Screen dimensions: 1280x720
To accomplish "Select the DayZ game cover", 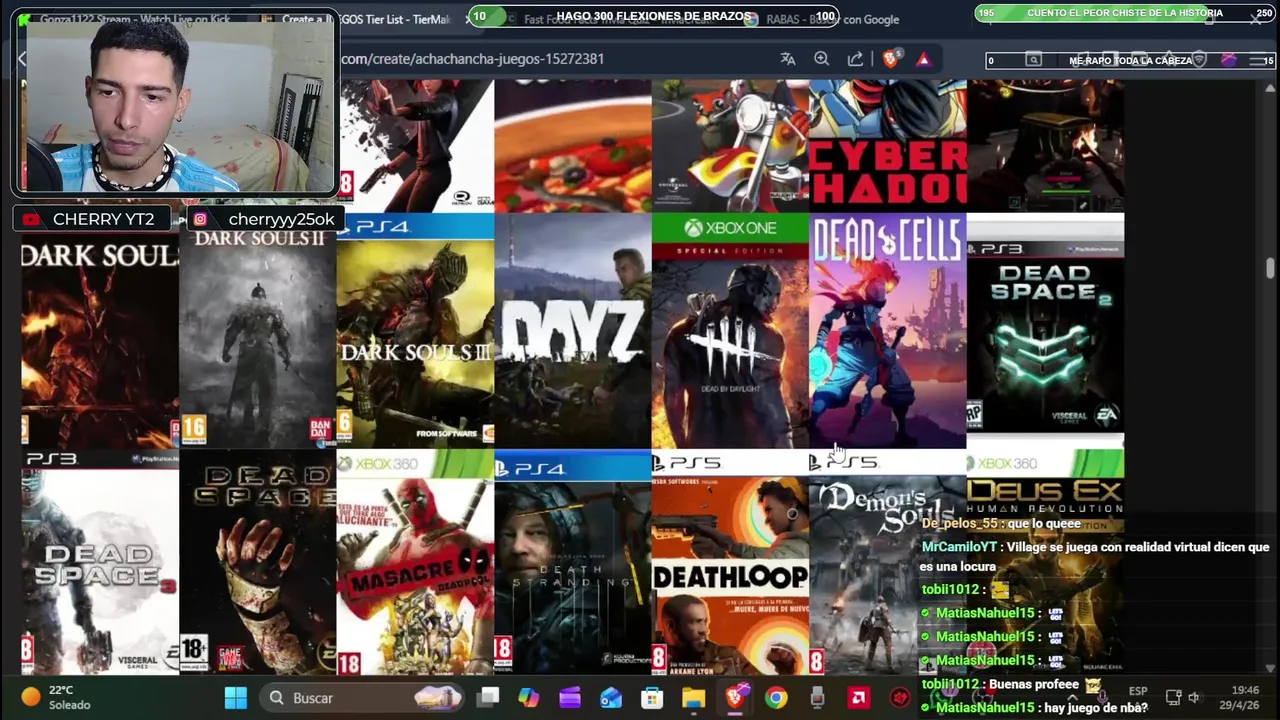I will [x=573, y=331].
